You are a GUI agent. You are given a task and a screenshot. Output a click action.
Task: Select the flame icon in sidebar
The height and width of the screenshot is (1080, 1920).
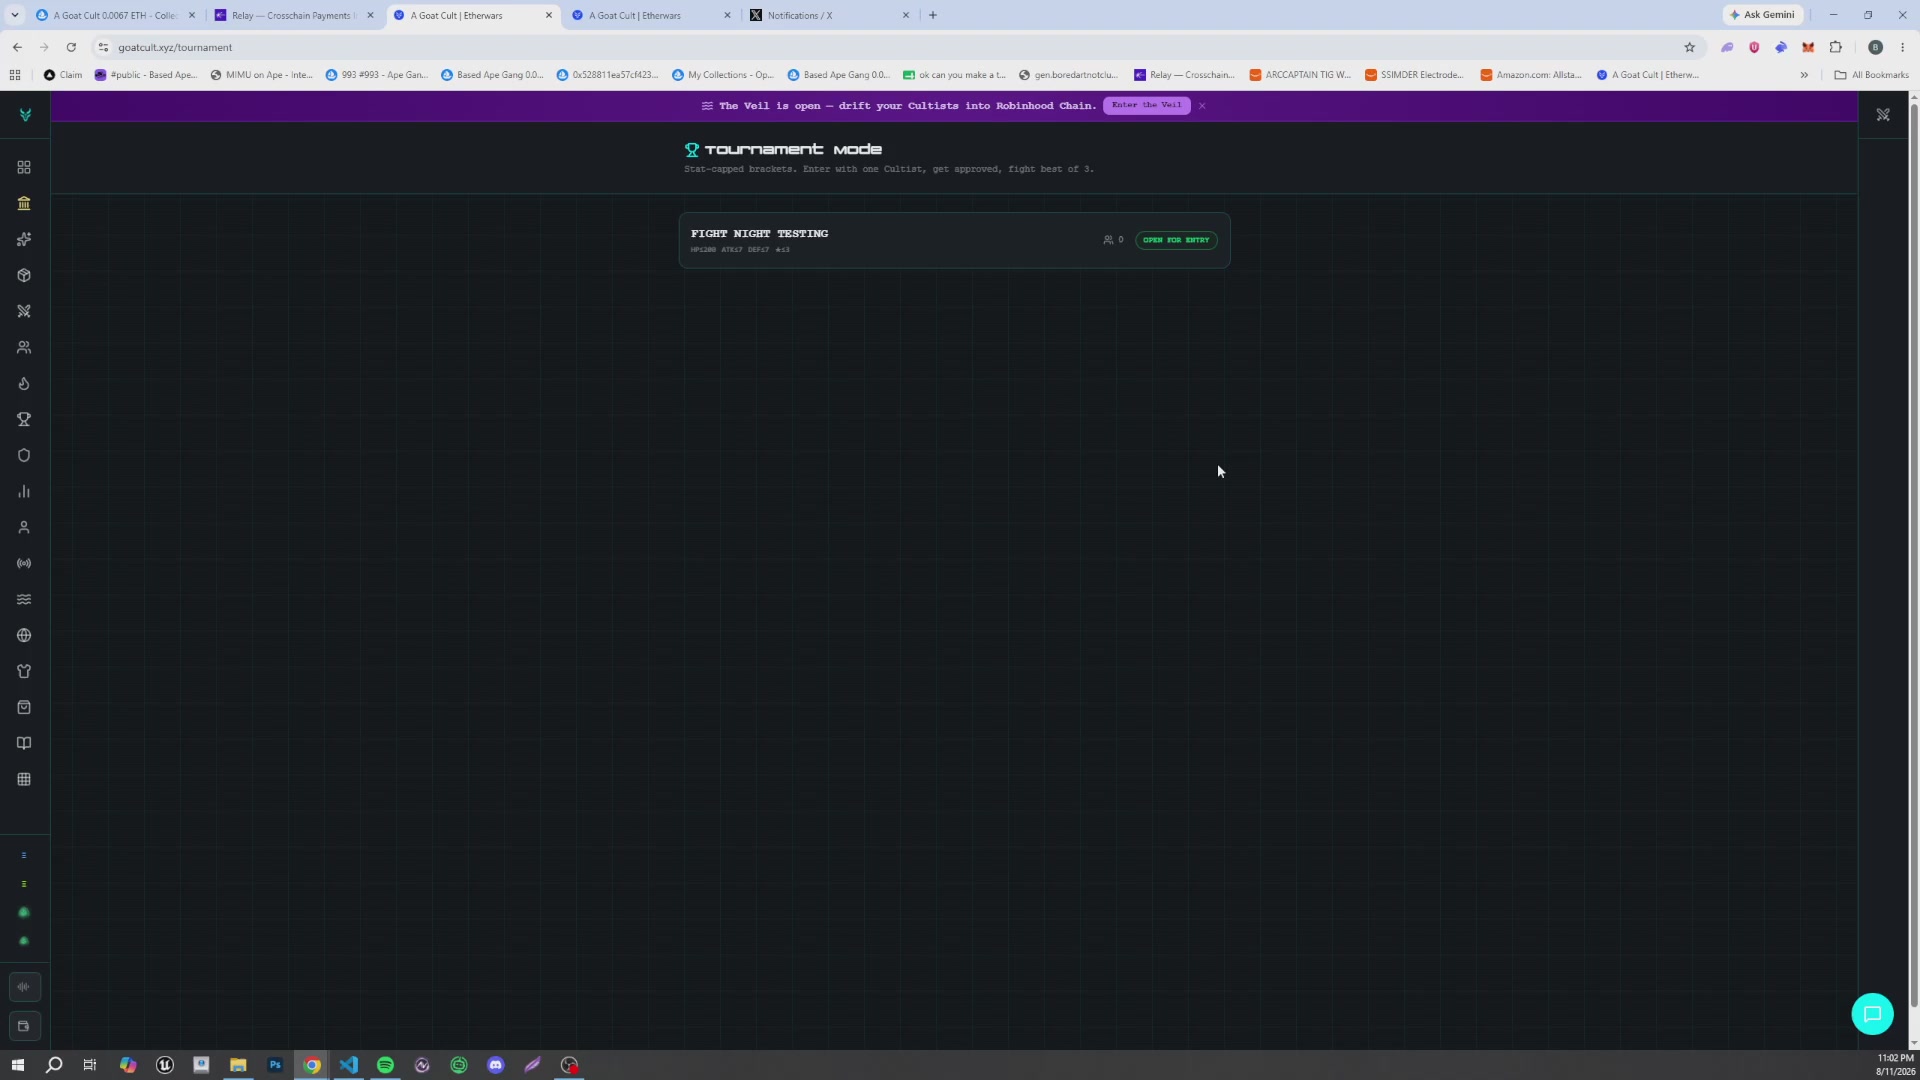pos(24,383)
